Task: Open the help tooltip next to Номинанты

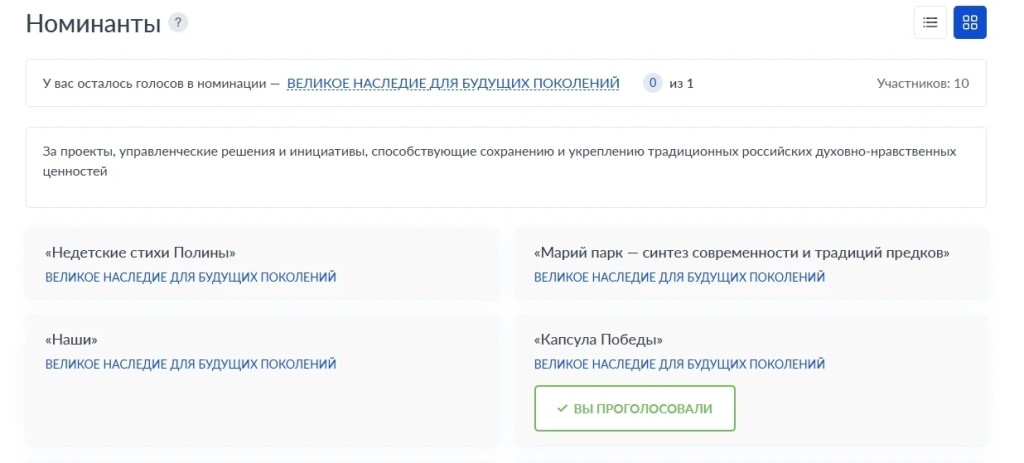Action: coord(178,23)
